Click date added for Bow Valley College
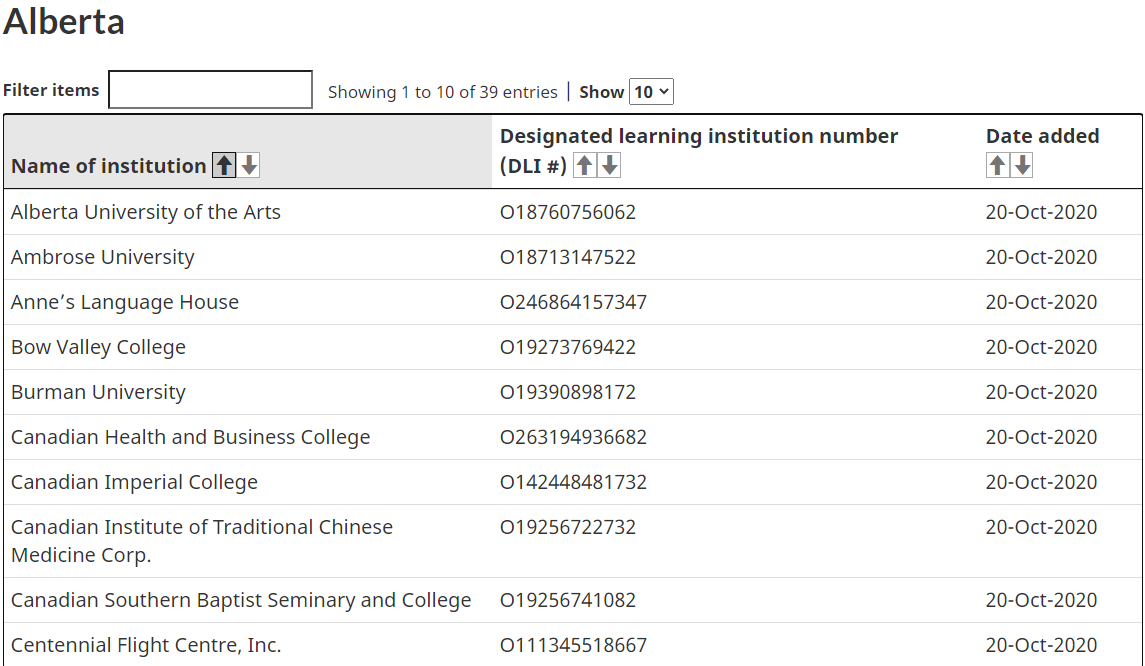 pos(1041,347)
